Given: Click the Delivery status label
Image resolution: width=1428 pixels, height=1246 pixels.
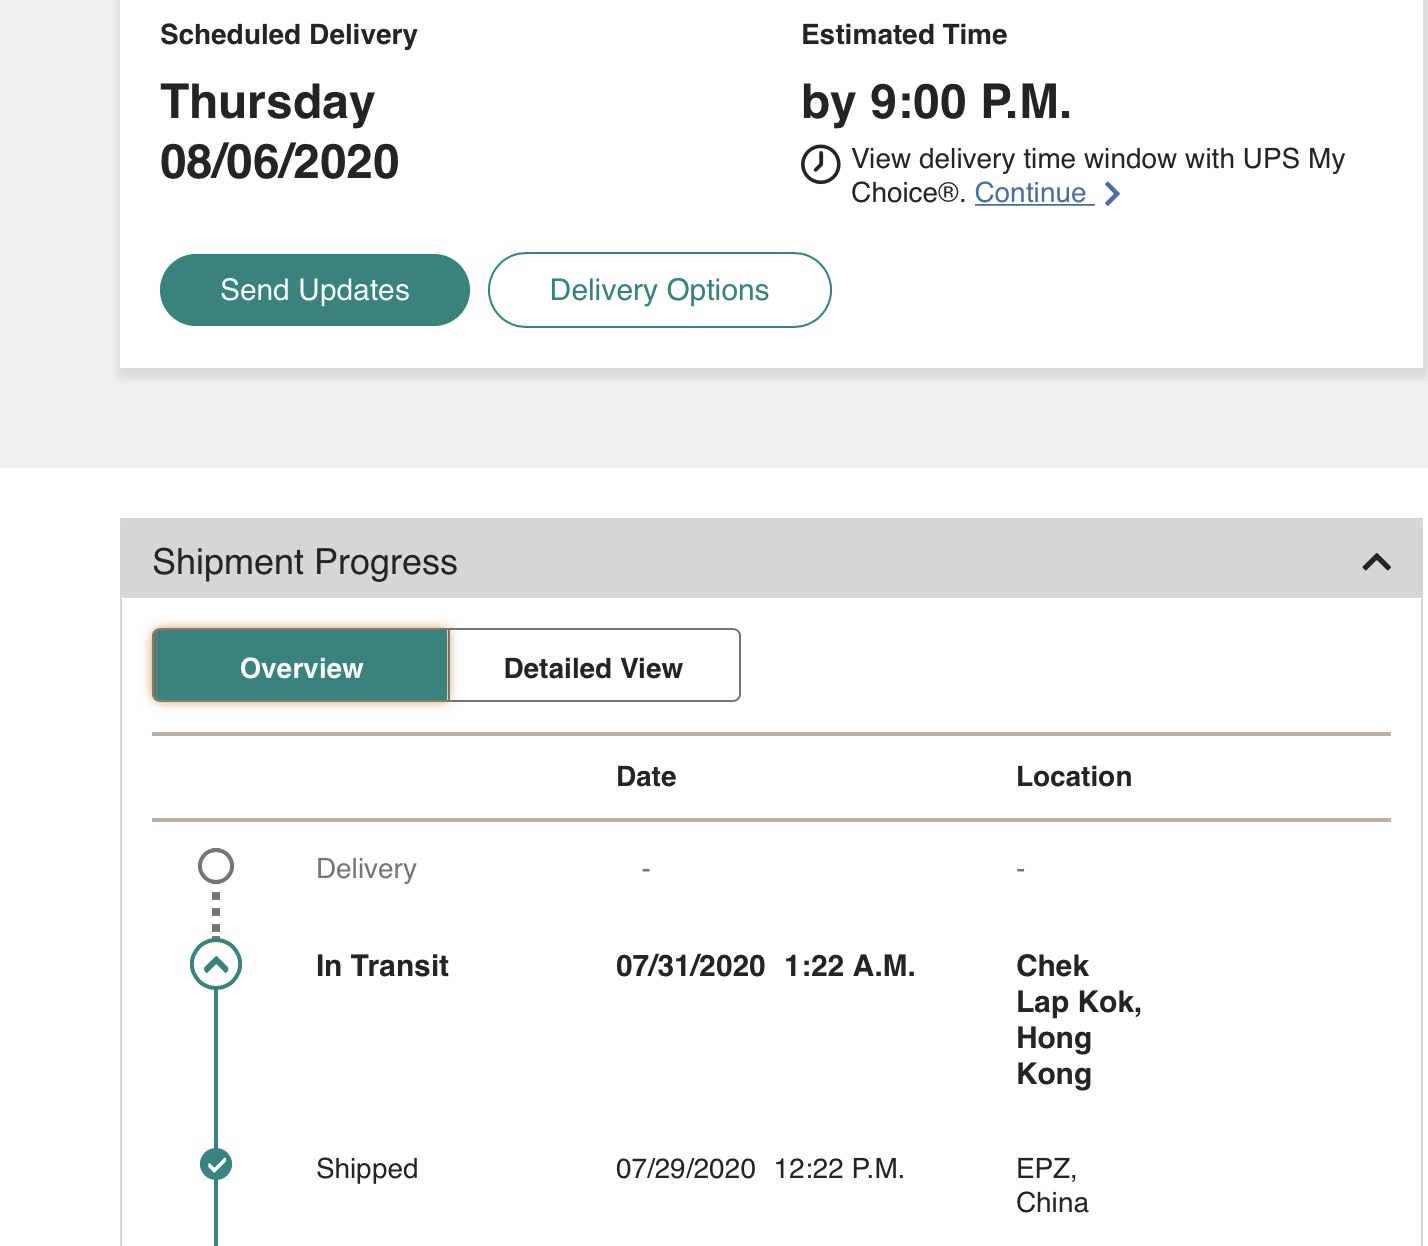Looking at the screenshot, I should (366, 869).
